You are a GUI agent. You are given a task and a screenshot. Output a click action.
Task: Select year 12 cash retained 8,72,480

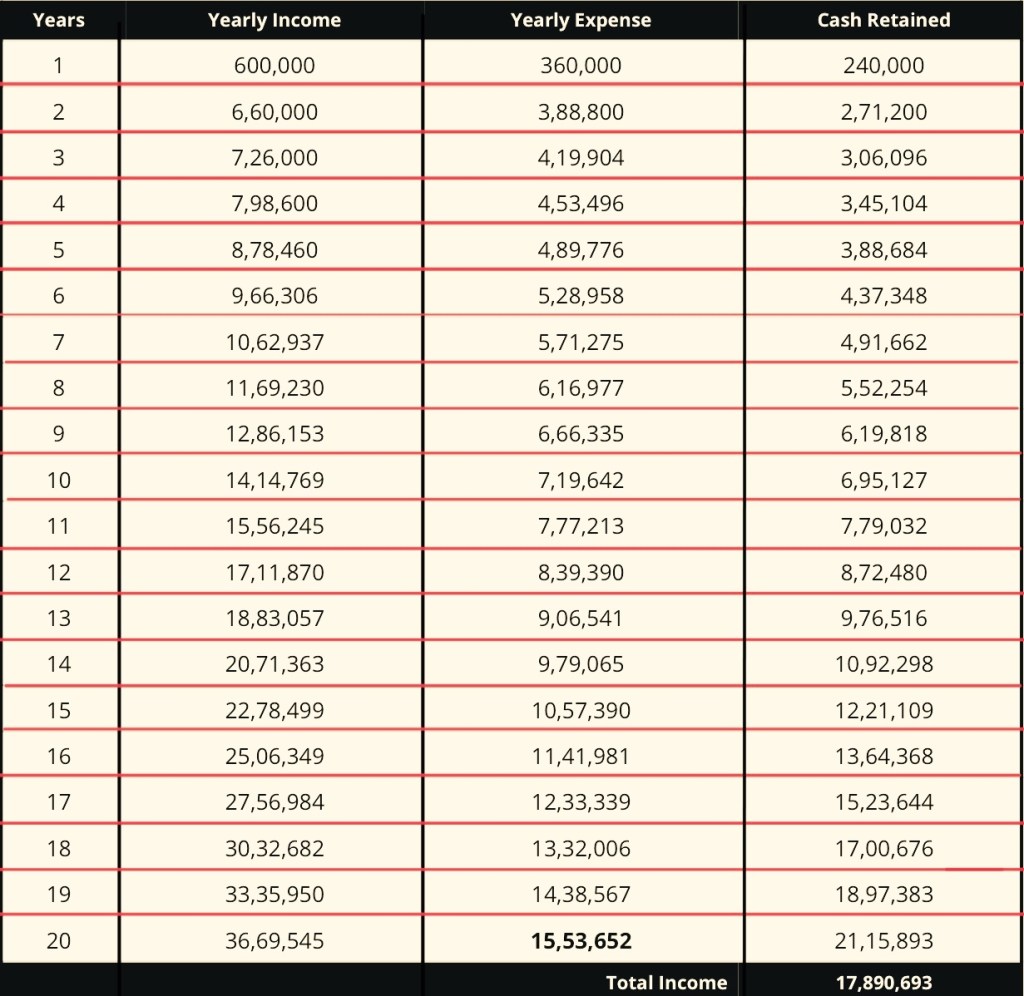point(884,573)
